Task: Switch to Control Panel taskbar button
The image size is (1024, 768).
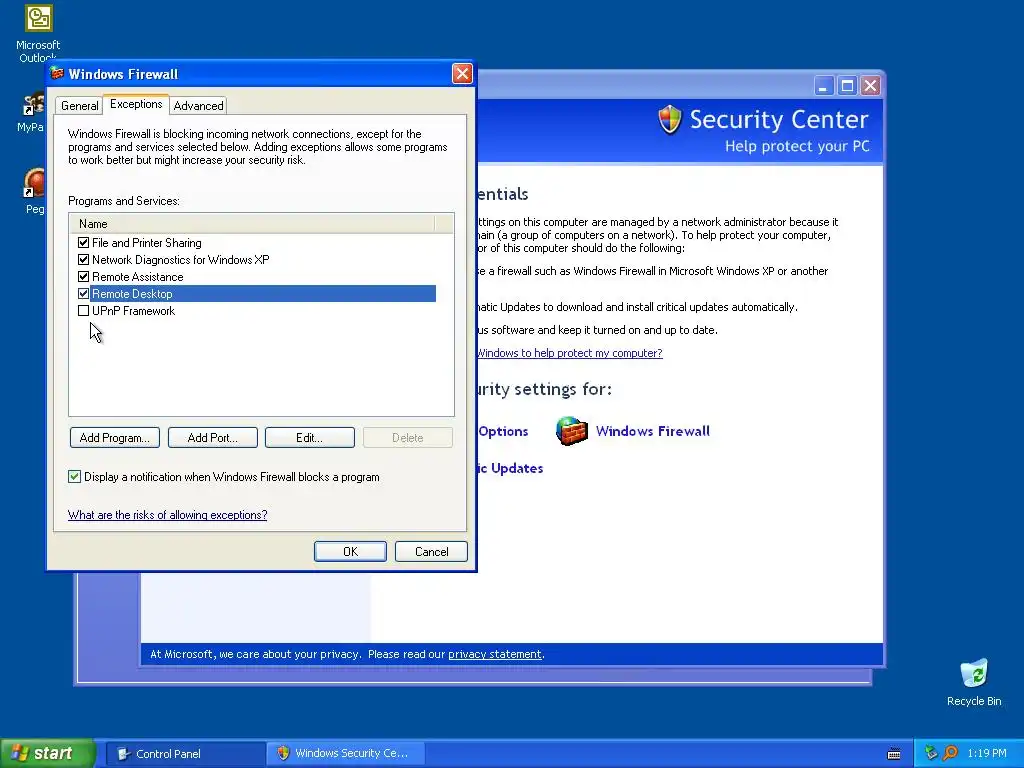Action: coord(185,754)
